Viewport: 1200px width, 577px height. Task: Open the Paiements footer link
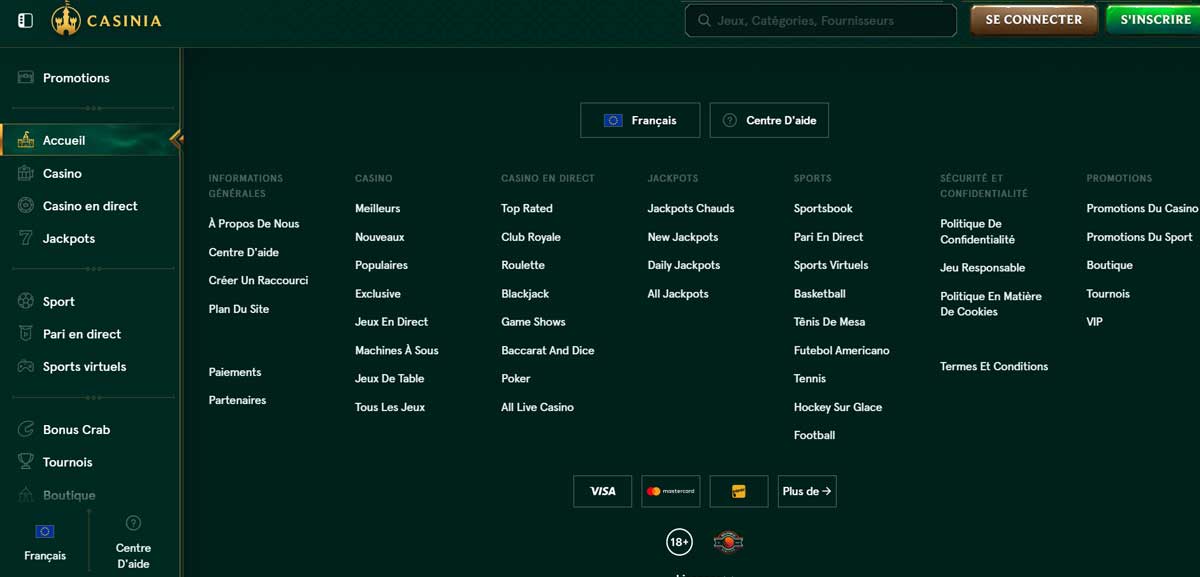tap(235, 372)
